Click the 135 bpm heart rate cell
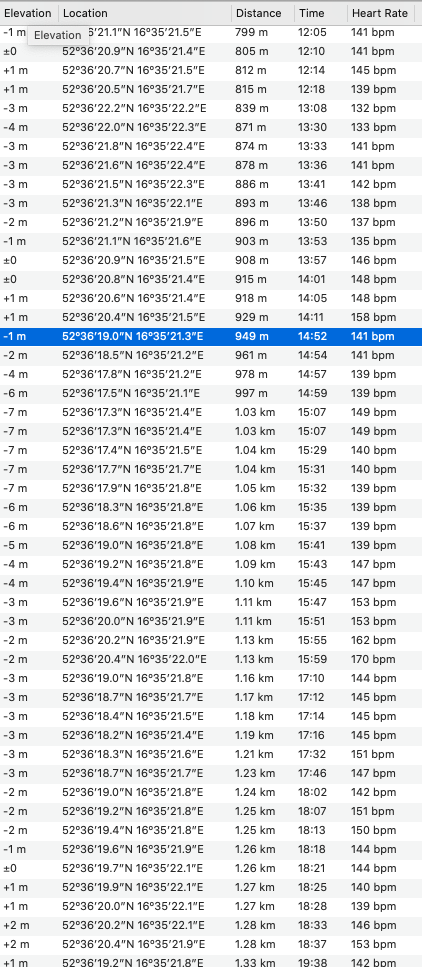Screen dimensions: 422x967 tap(373, 241)
